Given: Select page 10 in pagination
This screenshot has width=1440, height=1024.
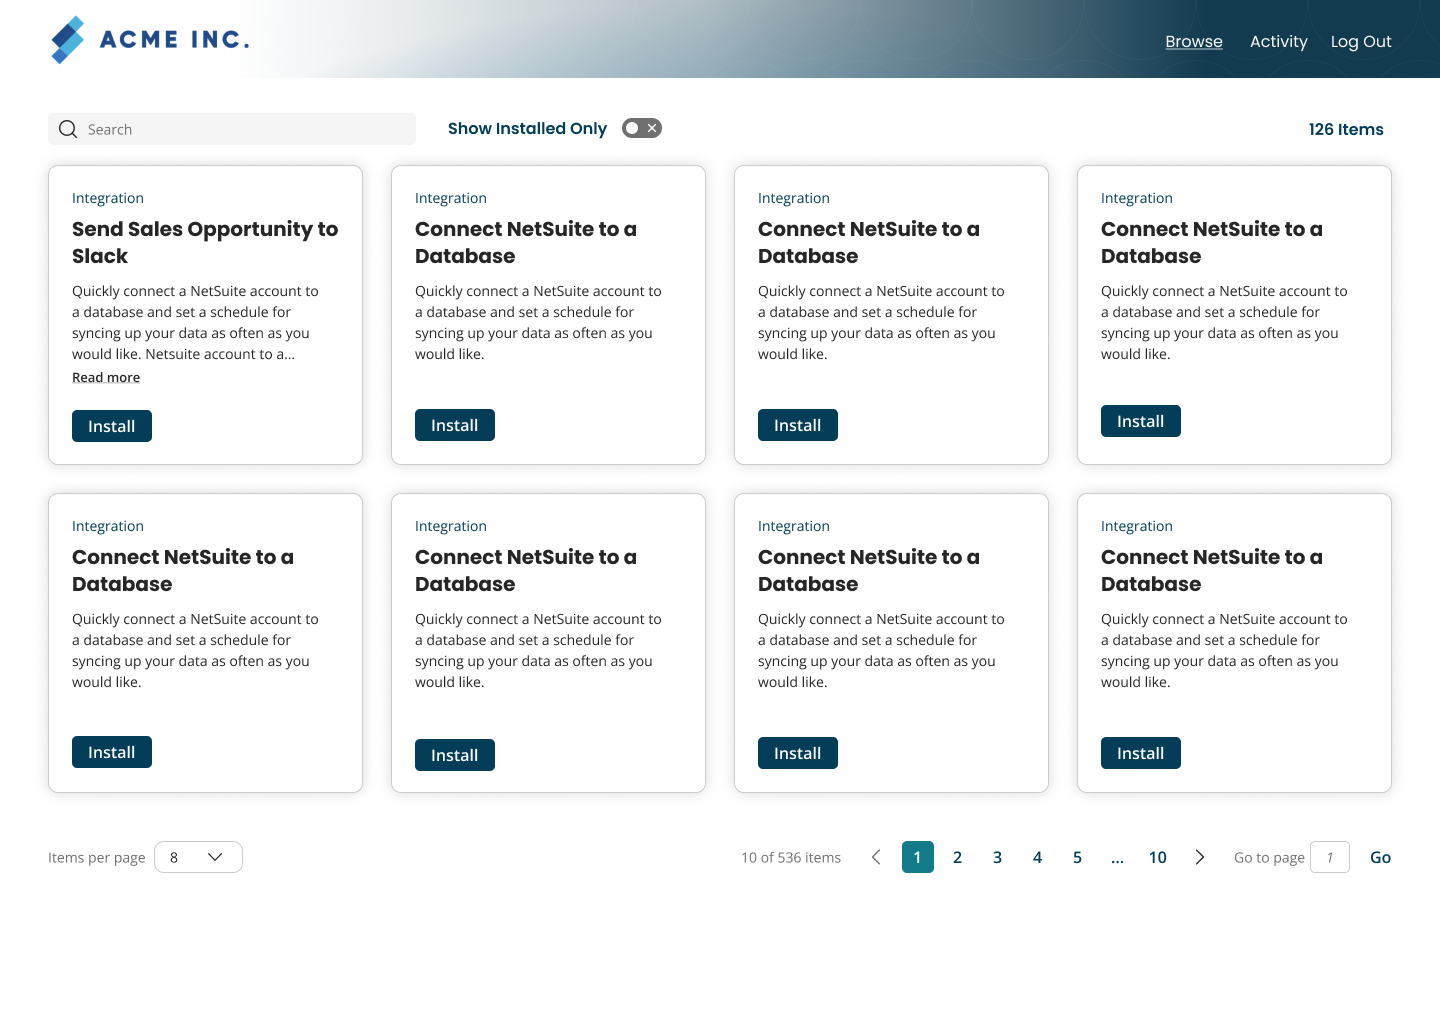Looking at the screenshot, I should [x=1158, y=857].
